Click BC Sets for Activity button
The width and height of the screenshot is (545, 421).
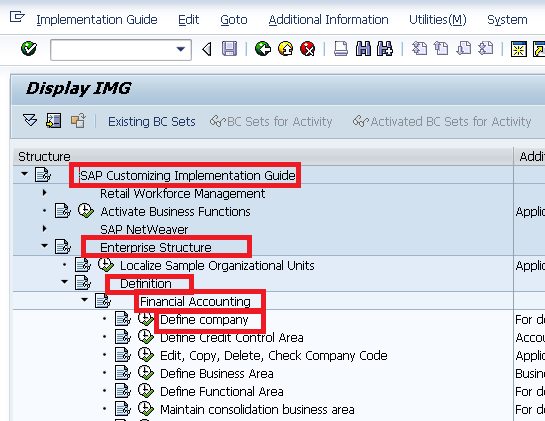[271, 122]
